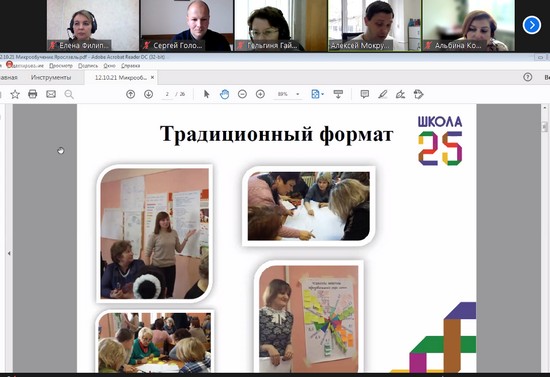The width and height of the screenshot is (550, 377).
Task: Close the 12.10.21 document tab
Action: pos(153,78)
